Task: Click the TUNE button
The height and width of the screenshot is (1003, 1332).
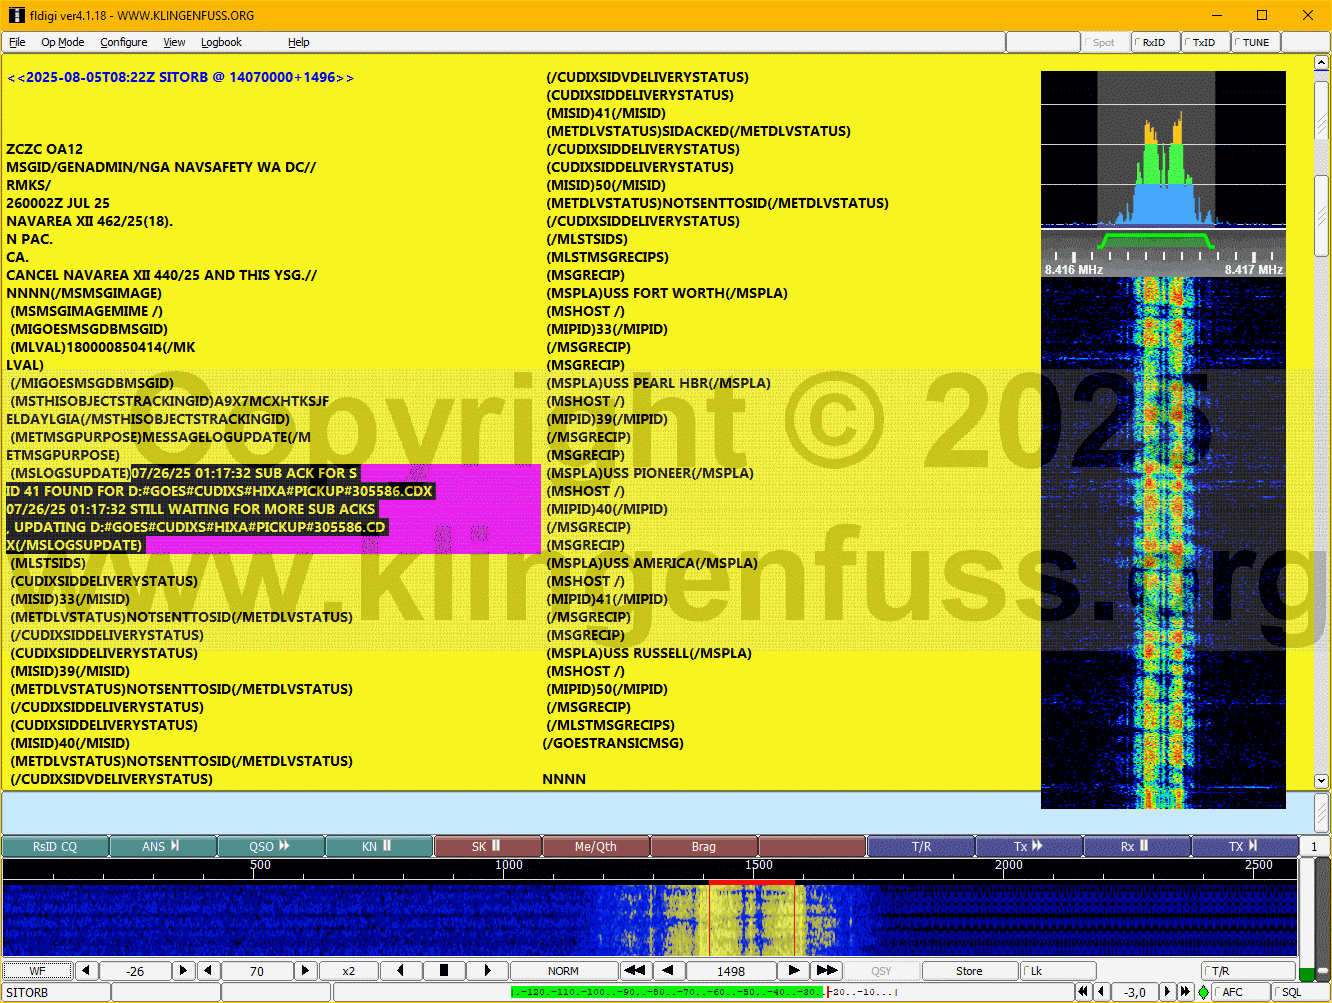Action: (1255, 42)
